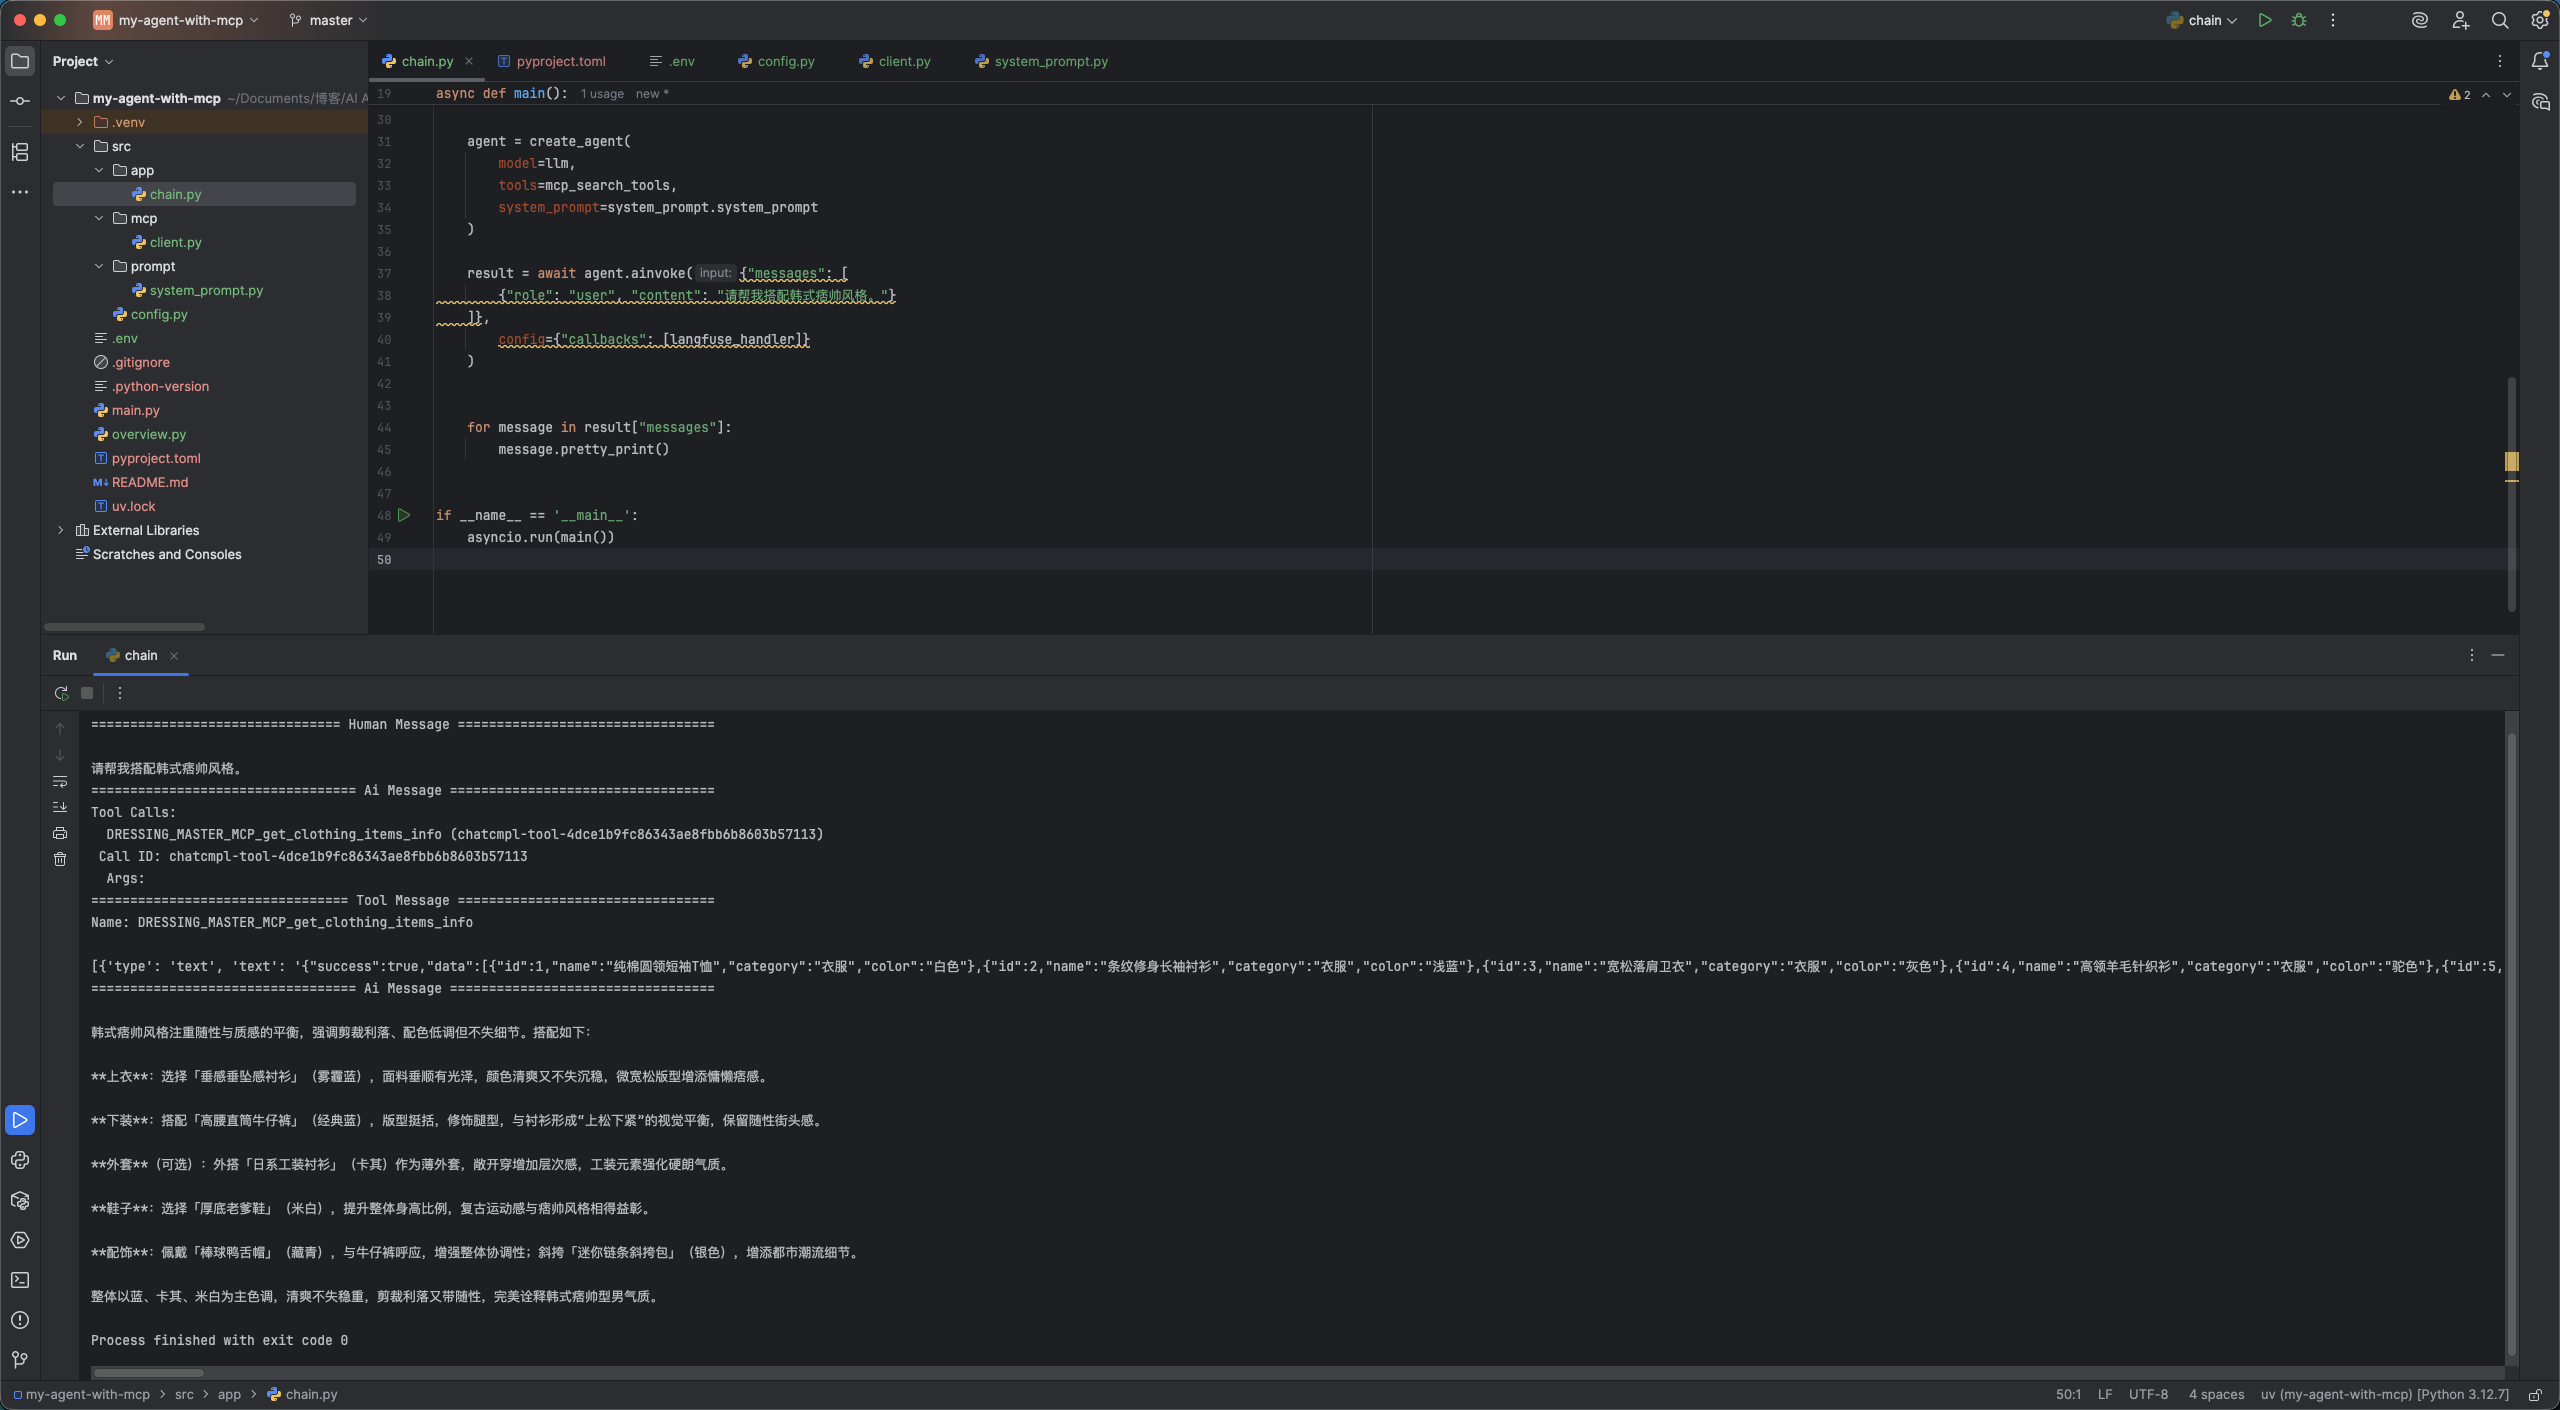Image resolution: width=2560 pixels, height=1410 pixels.
Task: Rerun the chain program in Run panel
Action: click(x=60, y=692)
